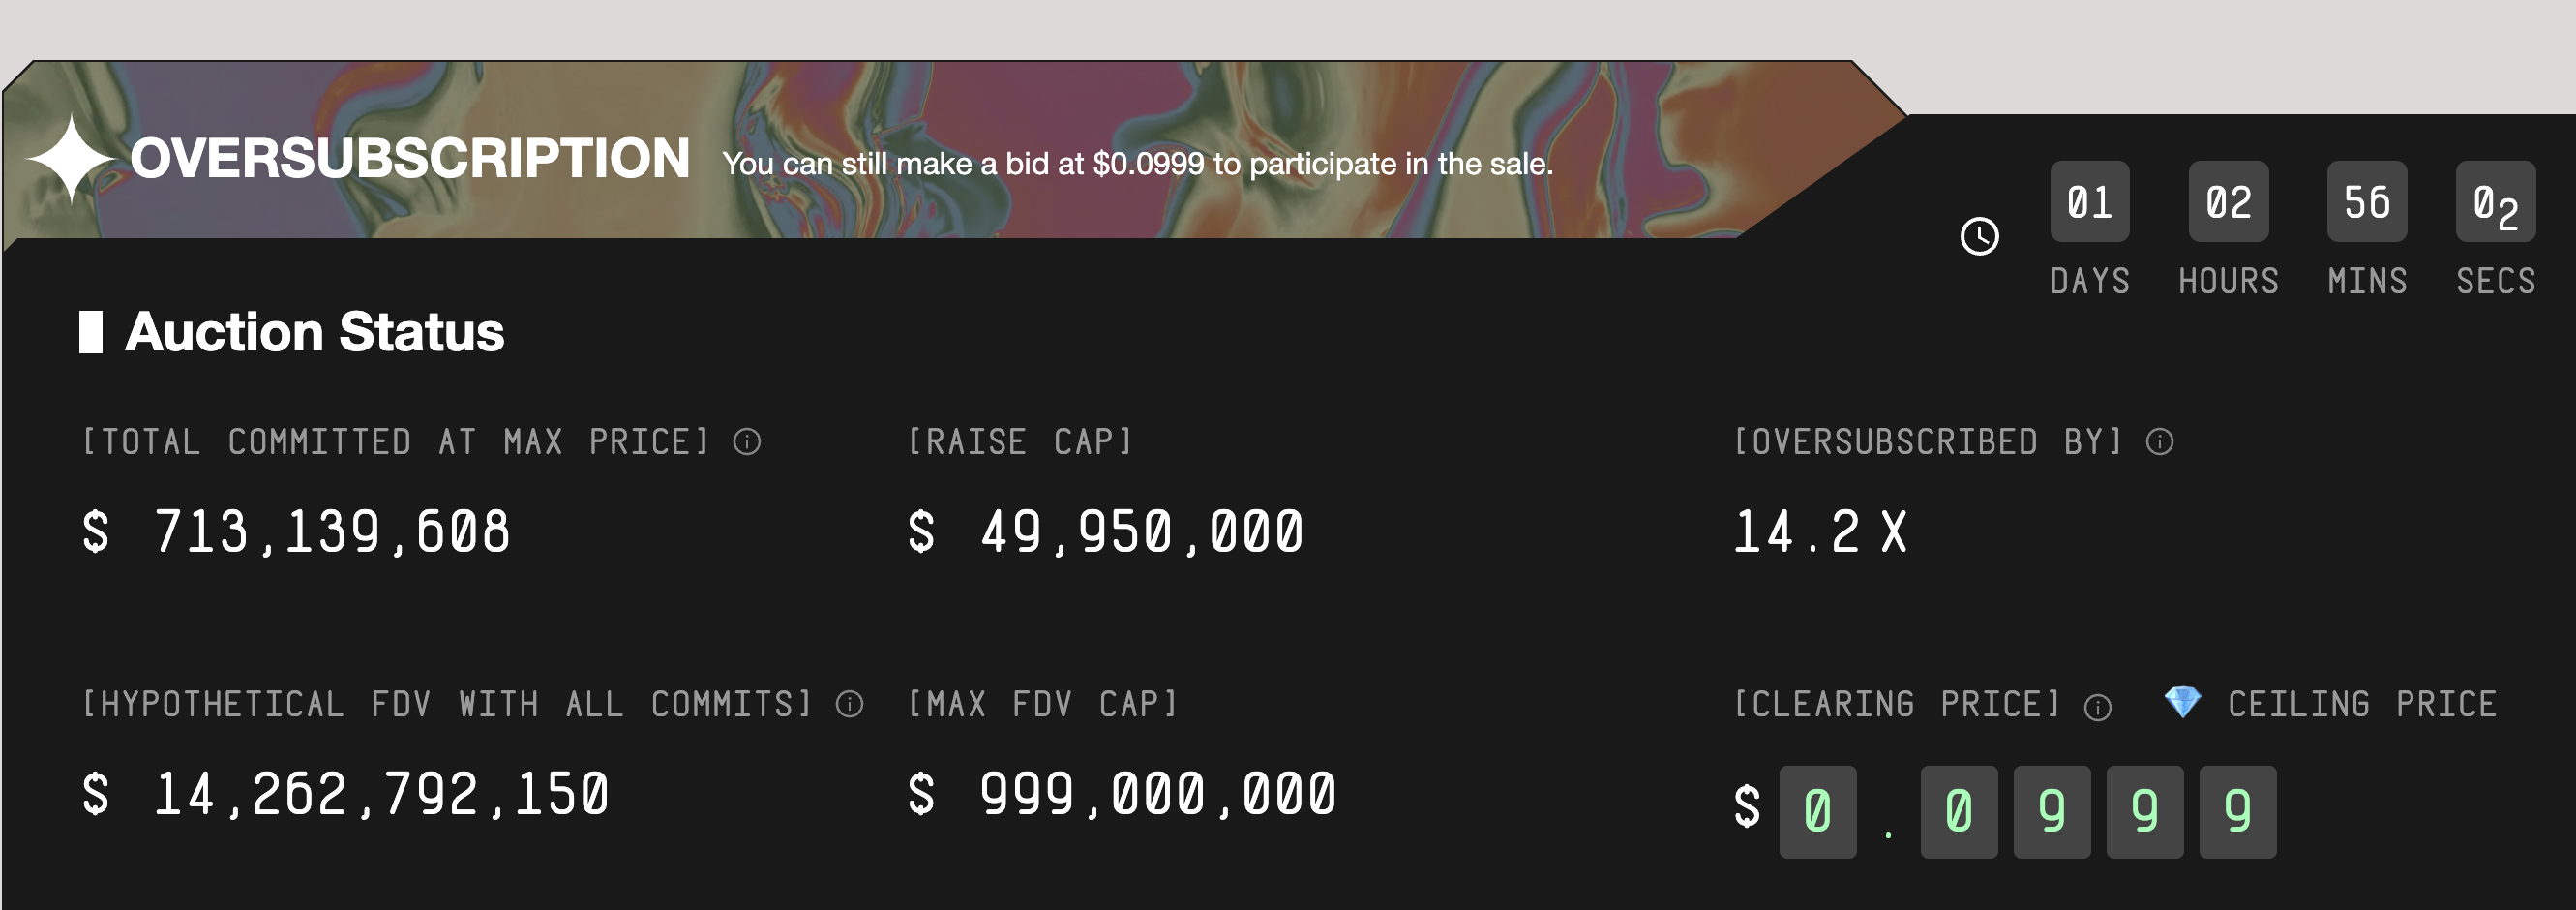This screenshot has height=910, width=2576.
Task: Click the white star icon beside Oversubscription
Action: click(70, 159)
